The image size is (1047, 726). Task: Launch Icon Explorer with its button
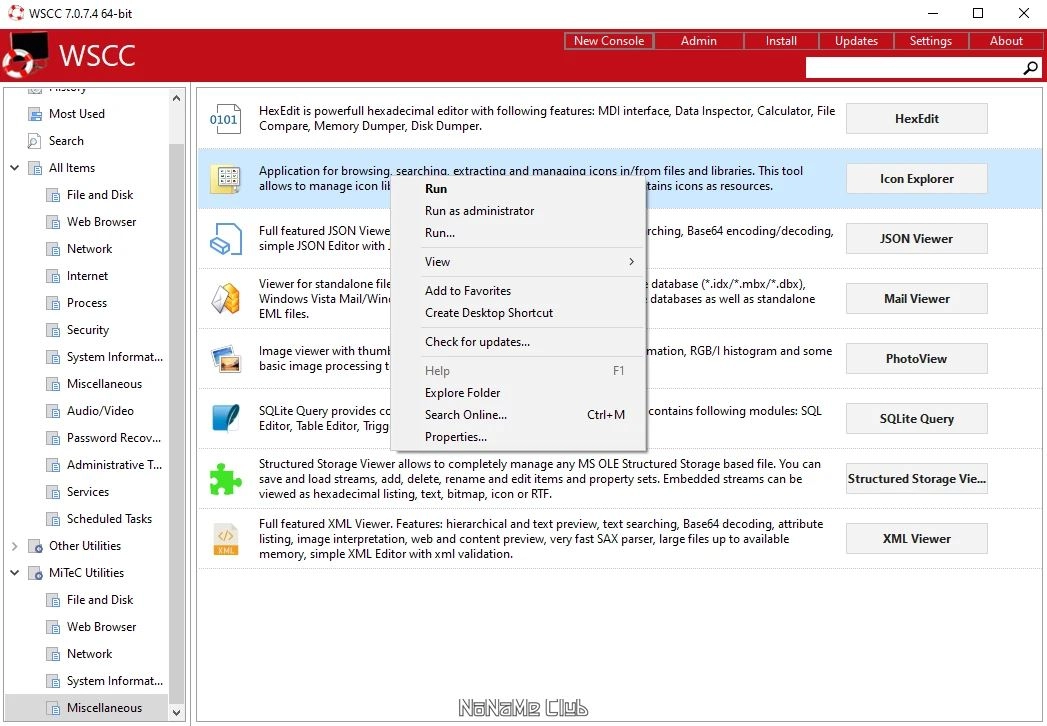916,178
